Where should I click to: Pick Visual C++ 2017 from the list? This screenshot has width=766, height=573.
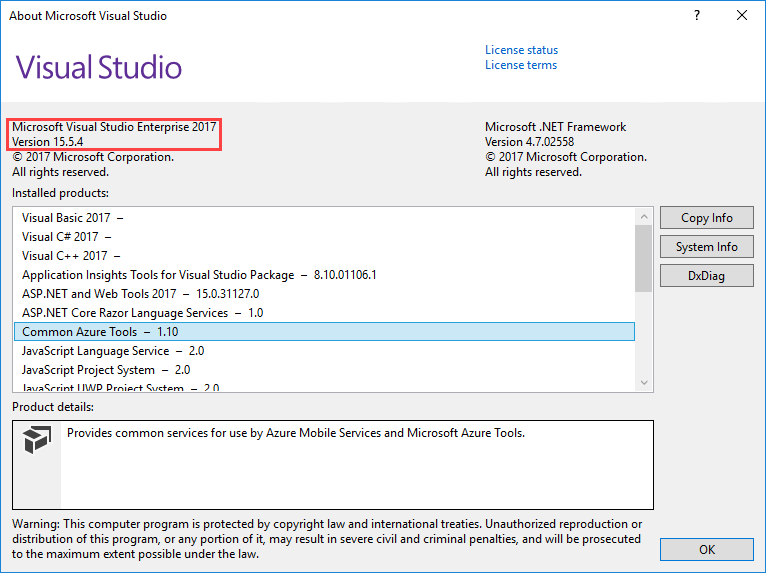tap(64, 255)
